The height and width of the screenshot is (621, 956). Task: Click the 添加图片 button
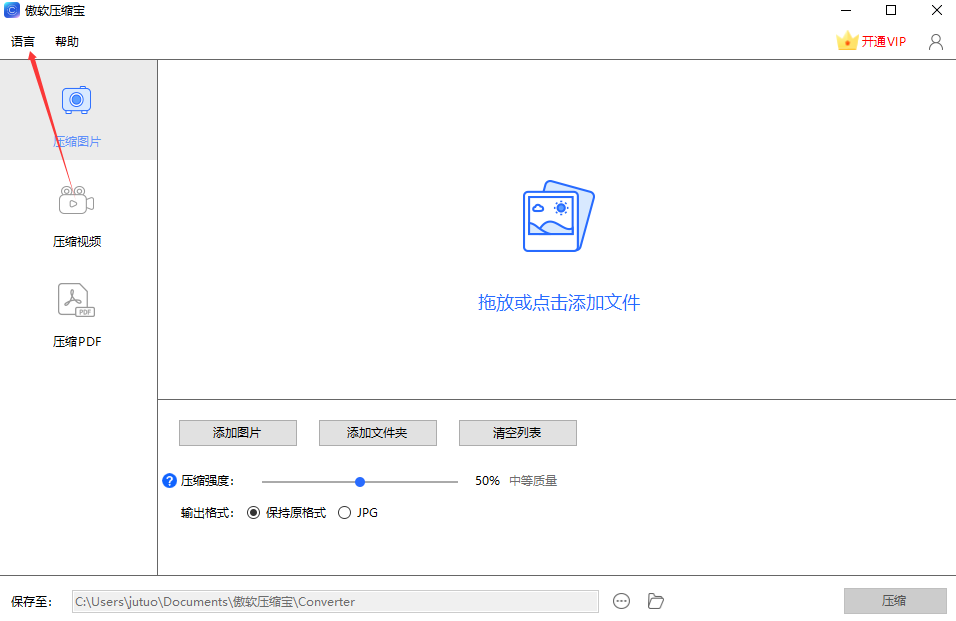(x=238, y=433)
